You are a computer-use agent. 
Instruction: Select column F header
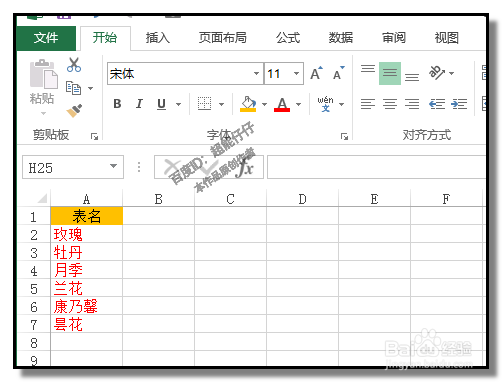446,199
